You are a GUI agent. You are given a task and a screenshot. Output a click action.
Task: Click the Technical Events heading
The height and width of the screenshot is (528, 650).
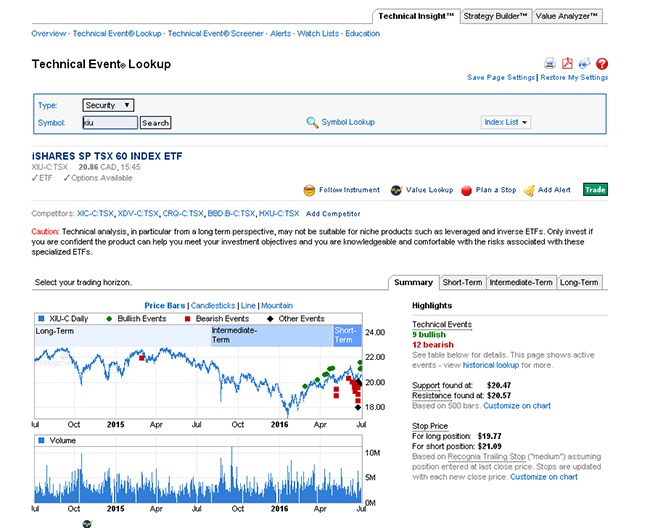(x=442, y=325)
